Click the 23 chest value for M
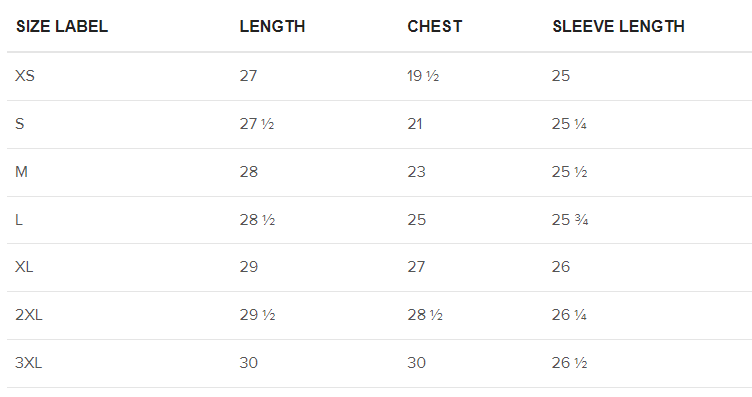The image size is (752, 397). coord(416,172)
